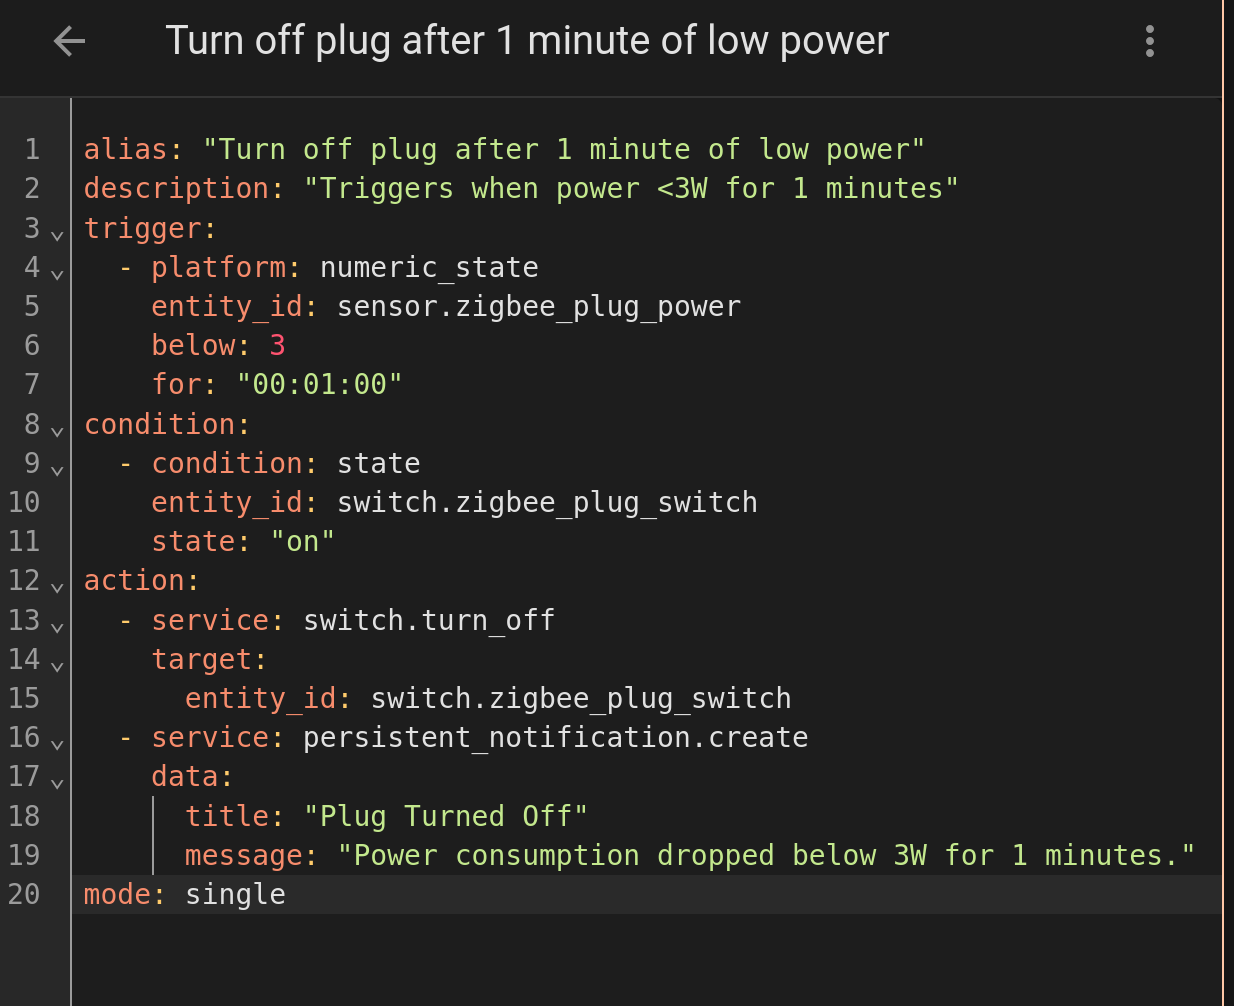Place cursor after mode: single
The image size is (1234, 1006).
287,894
